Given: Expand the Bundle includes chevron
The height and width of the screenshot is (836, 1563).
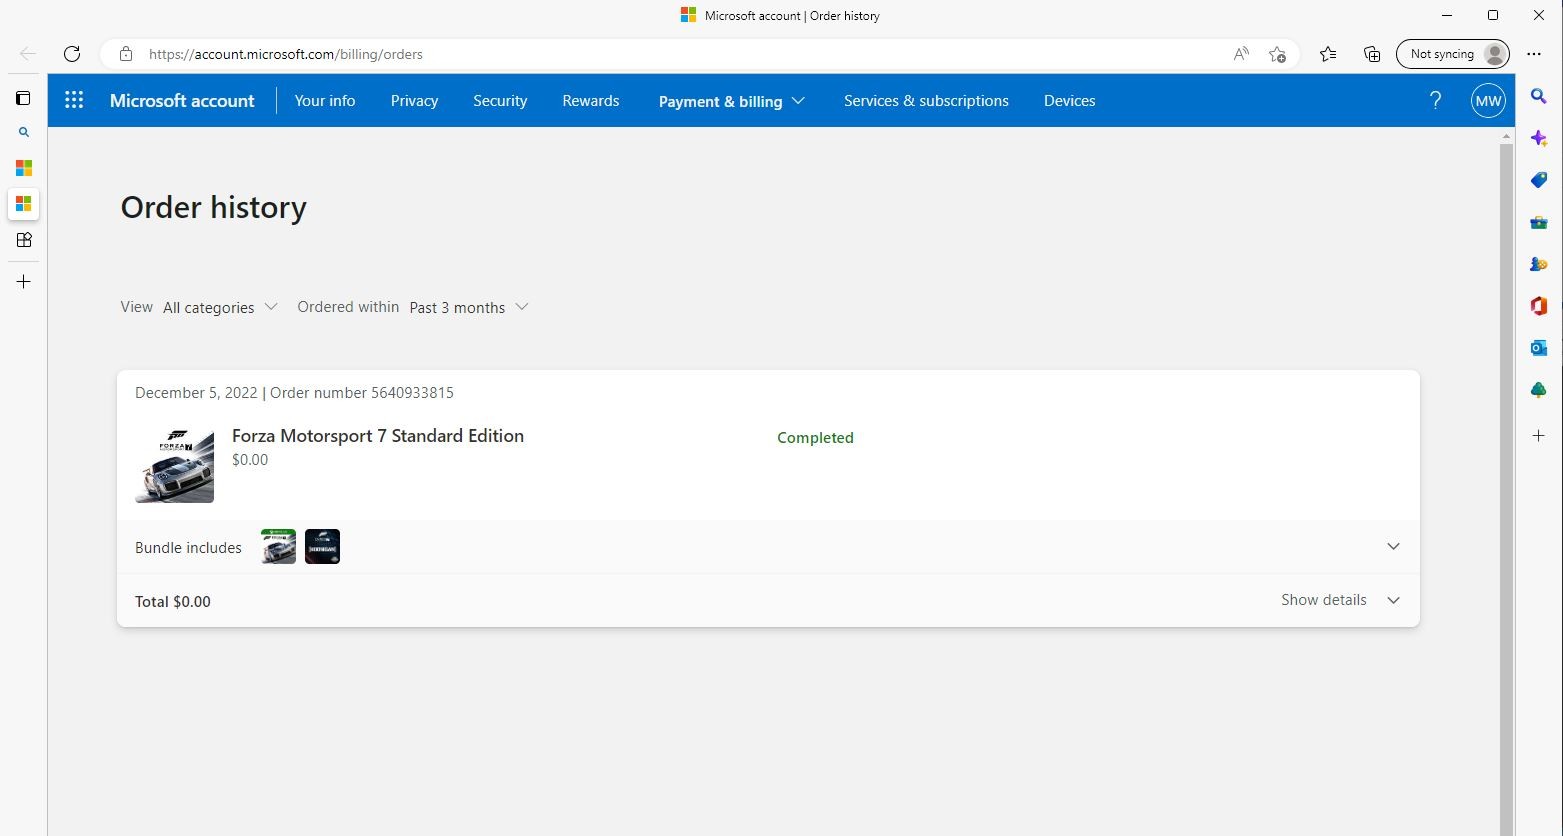Looking at the screenshot, I should click(1393, 547).
